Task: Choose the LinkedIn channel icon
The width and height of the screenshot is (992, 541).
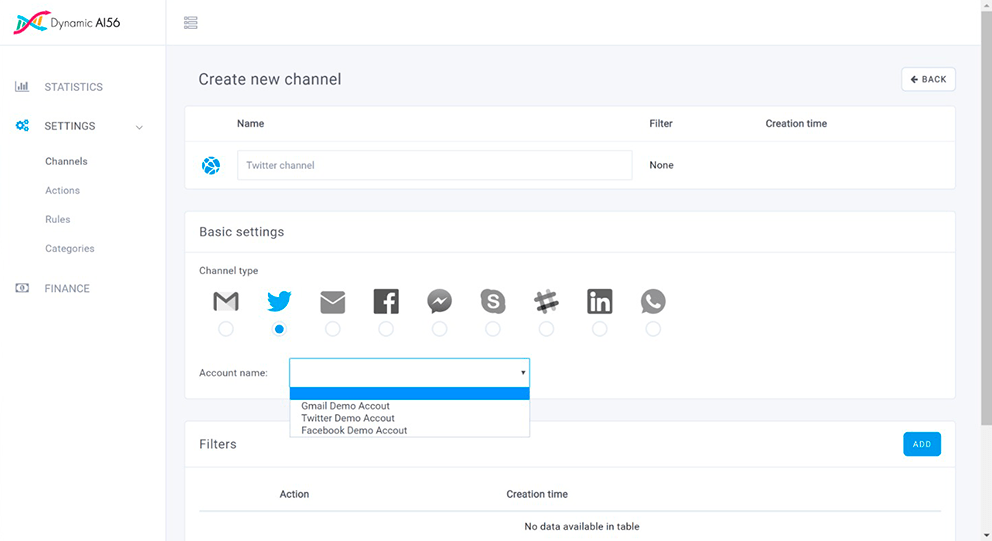Action: click(599, 301)
